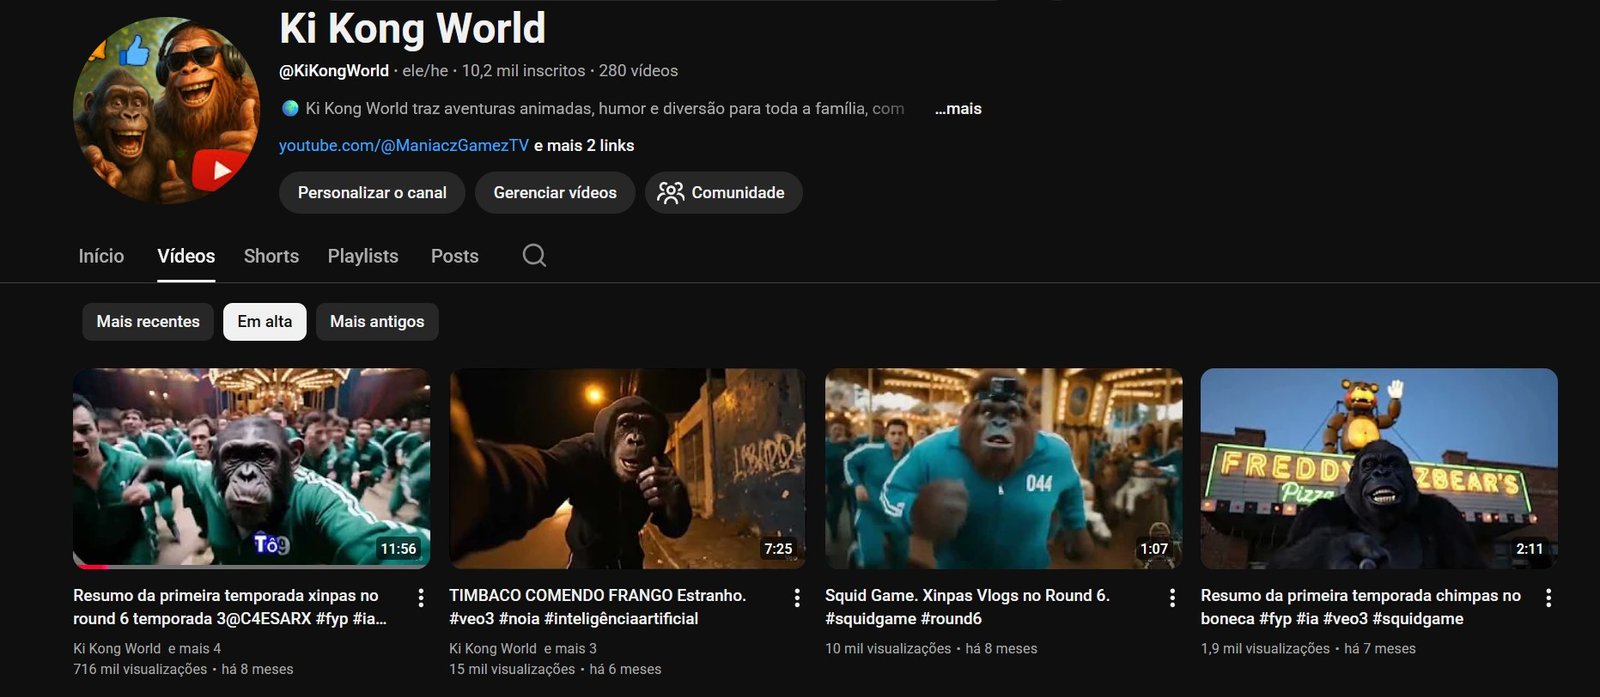Click 'Ki Kong World e mais 3' collaborators

(x=523, y=649)
